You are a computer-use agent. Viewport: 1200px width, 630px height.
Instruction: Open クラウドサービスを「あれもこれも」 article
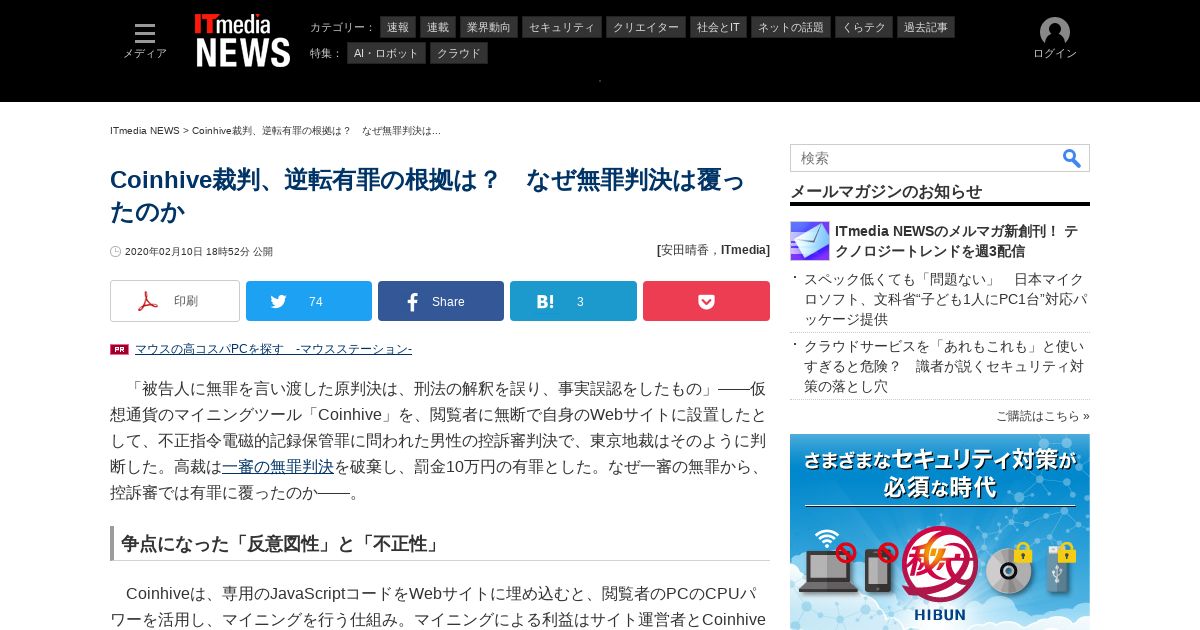944,366
